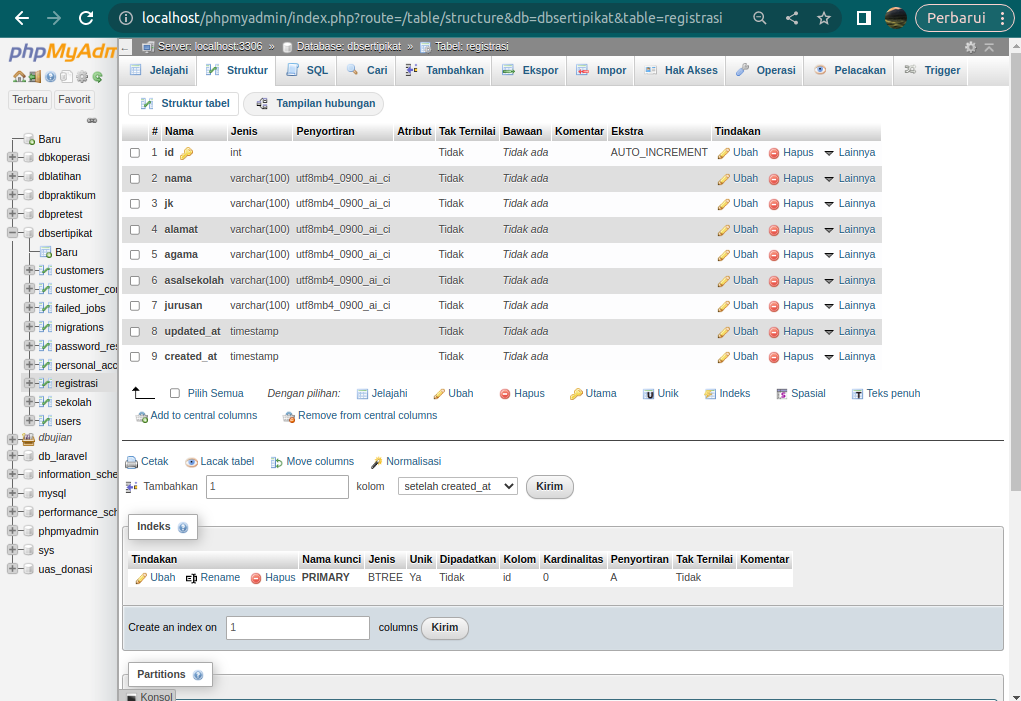The width and height of the screenshot is (1021, 701).
Task: Open Lainnya dropdown for id row
Action: coord(850,152)
